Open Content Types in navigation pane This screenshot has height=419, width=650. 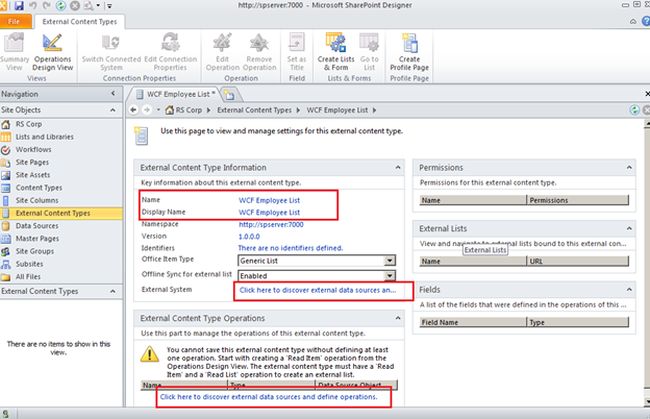coord(39,188)
